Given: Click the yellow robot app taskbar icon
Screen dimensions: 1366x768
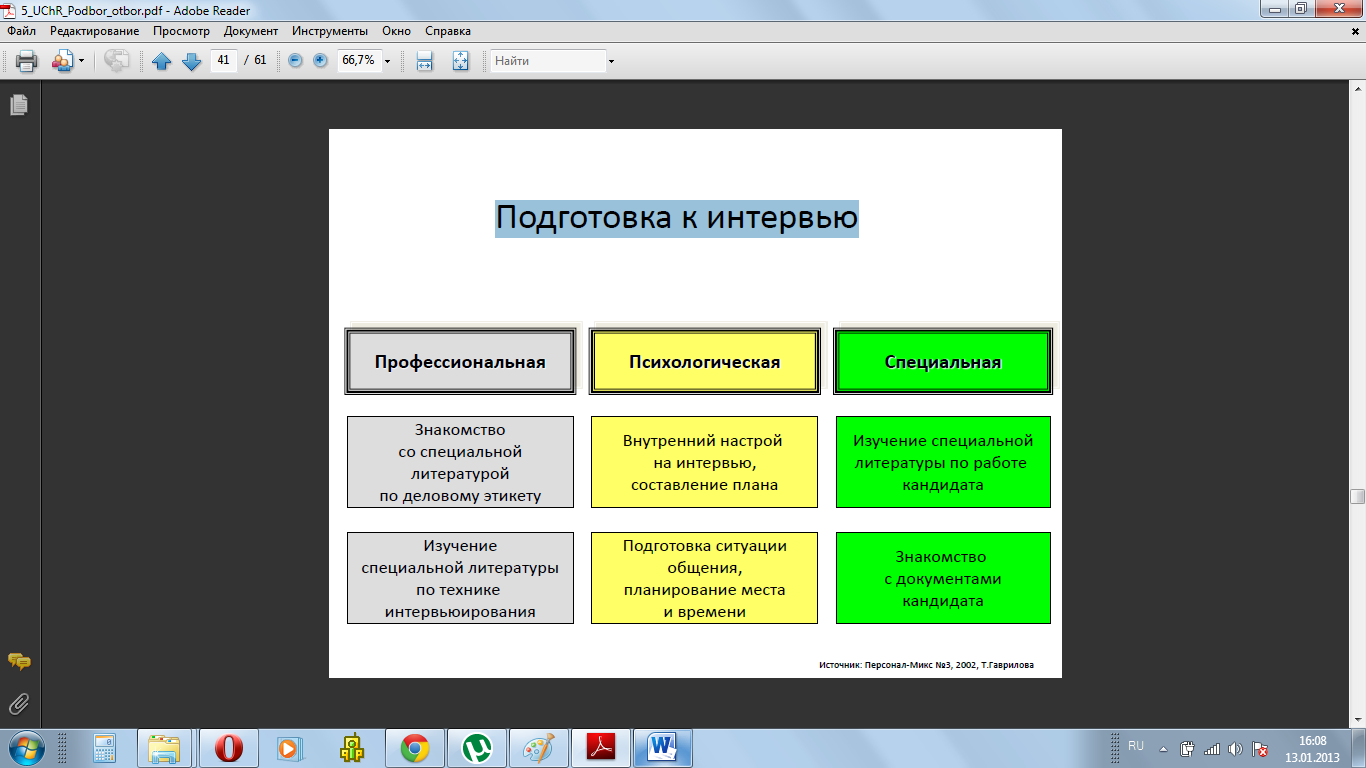Looking at the screenshot, I should click(x=351, y=747).
